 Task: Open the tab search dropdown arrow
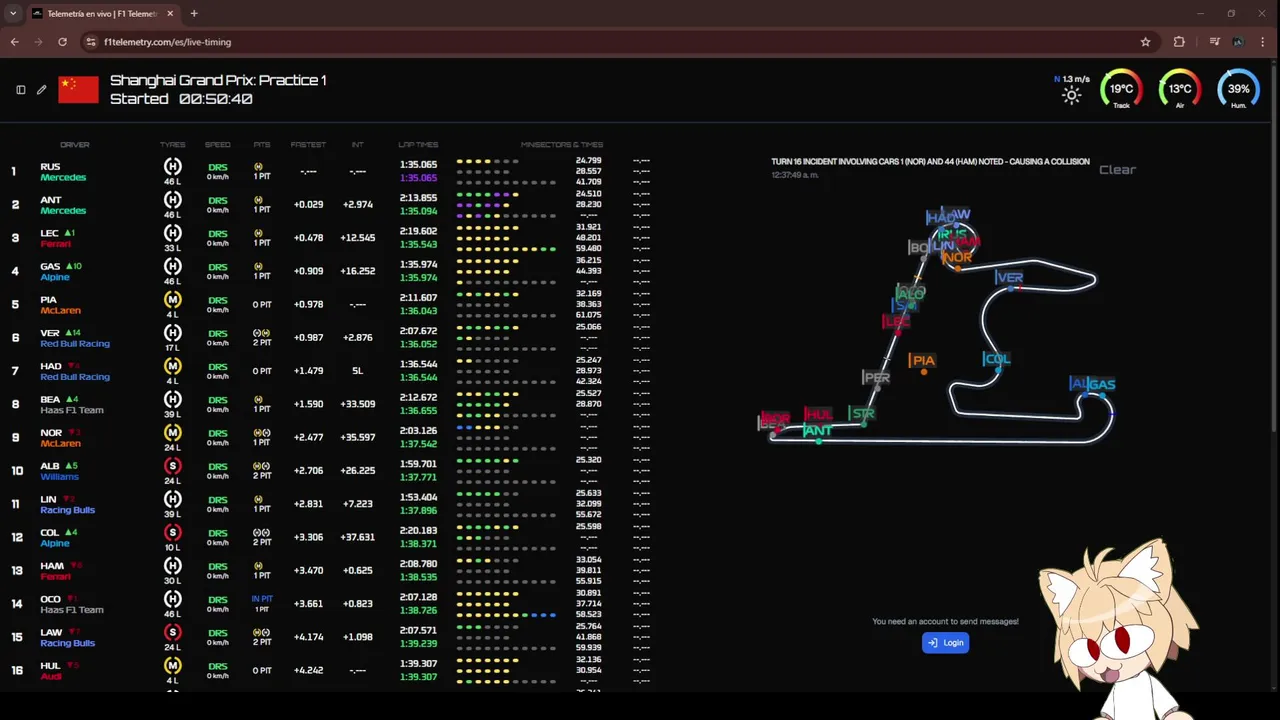click(x=12, y=14)
